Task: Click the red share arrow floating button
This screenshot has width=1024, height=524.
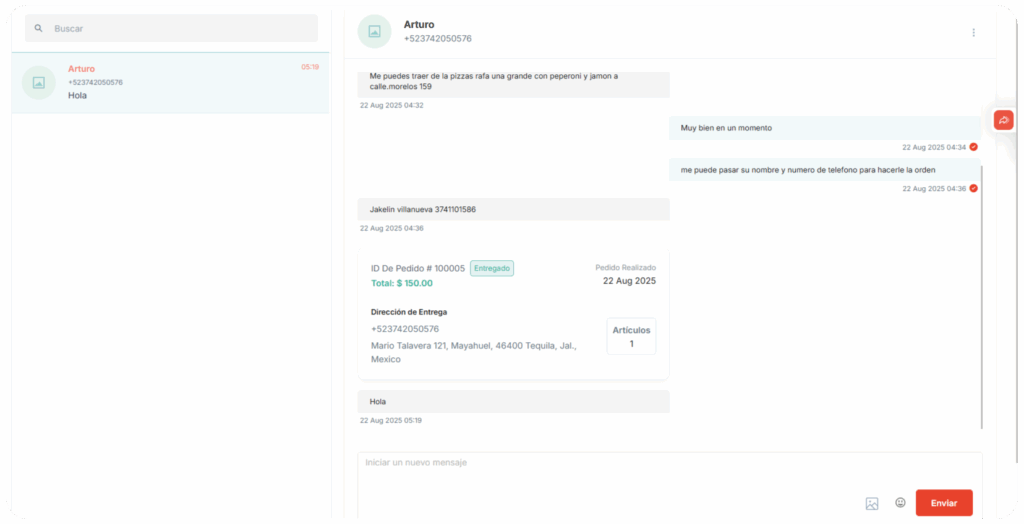Action: point(1003,120)
